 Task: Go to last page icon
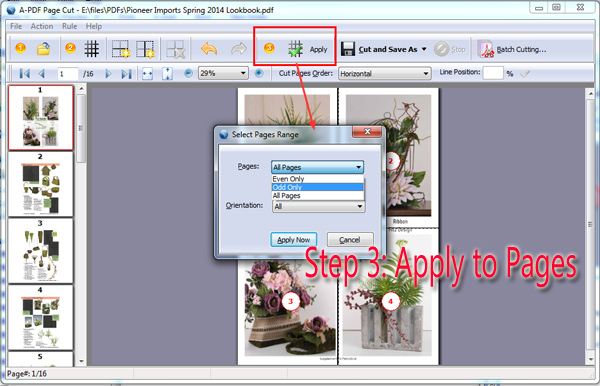pyautogui.click(x=126, y=73)
